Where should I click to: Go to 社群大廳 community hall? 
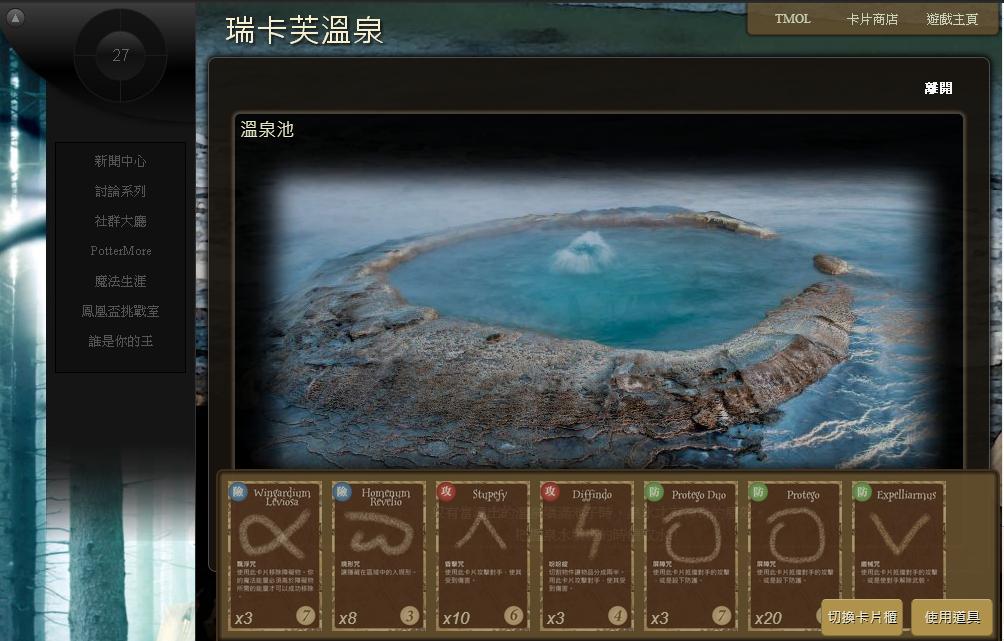pyautogui.click(x=120, y=221)
